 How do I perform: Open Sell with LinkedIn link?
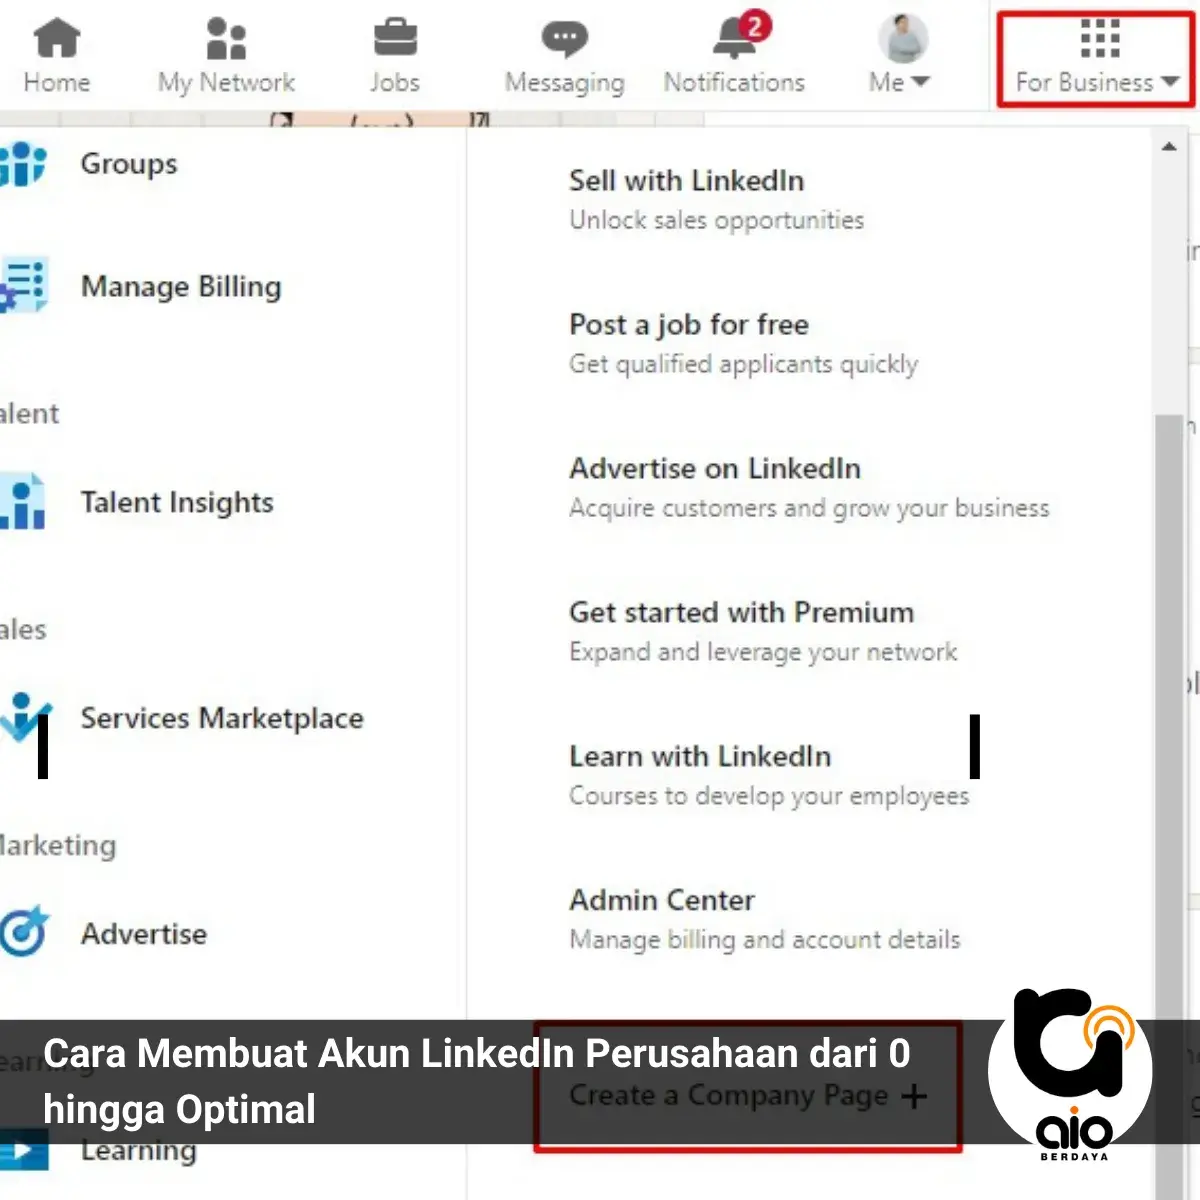tap(686, 181)
